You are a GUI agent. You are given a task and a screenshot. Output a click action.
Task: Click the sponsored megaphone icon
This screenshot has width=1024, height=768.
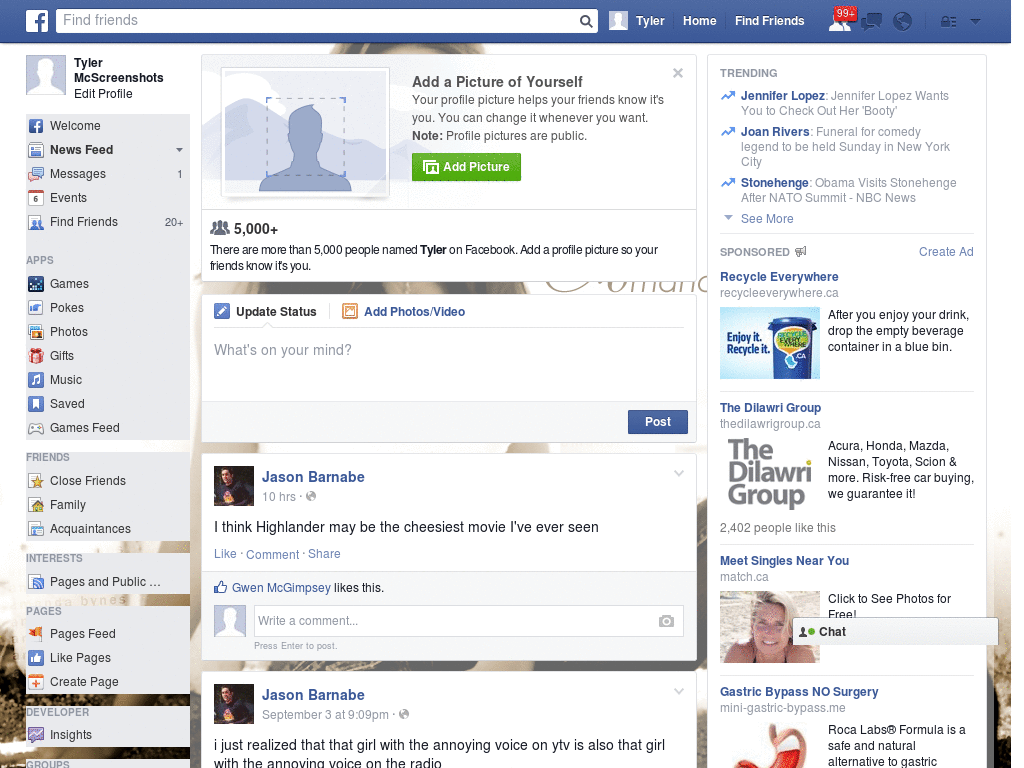coord(801,251)
